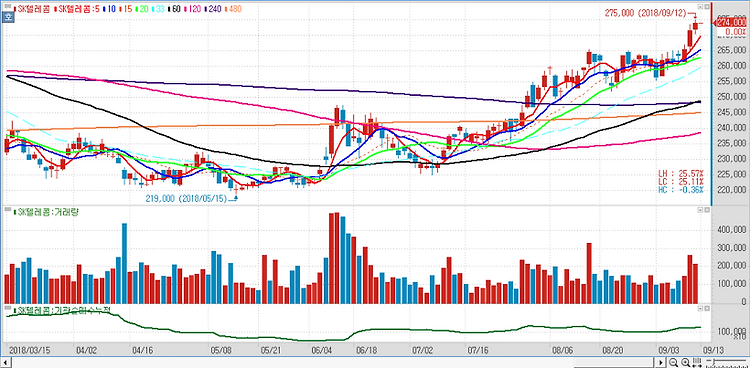Click the 230,000 price axis label
This screenshot has height=368, width=750.
(731, 159)
